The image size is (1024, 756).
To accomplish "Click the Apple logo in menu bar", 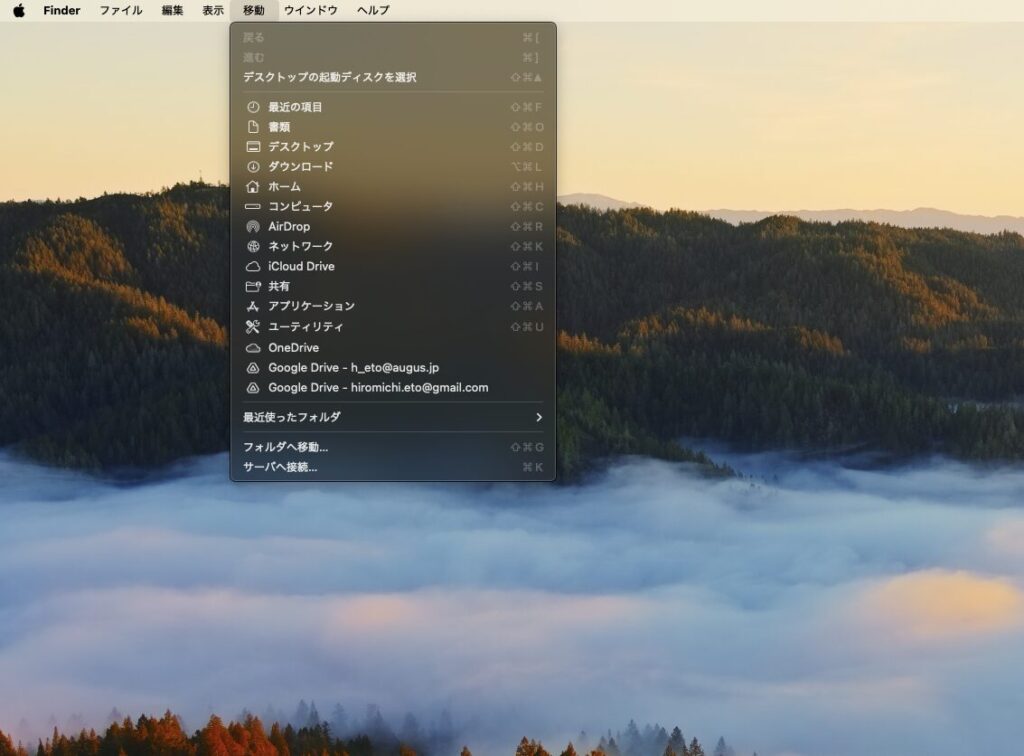I will pyautogui.click(x=19, y=11).
